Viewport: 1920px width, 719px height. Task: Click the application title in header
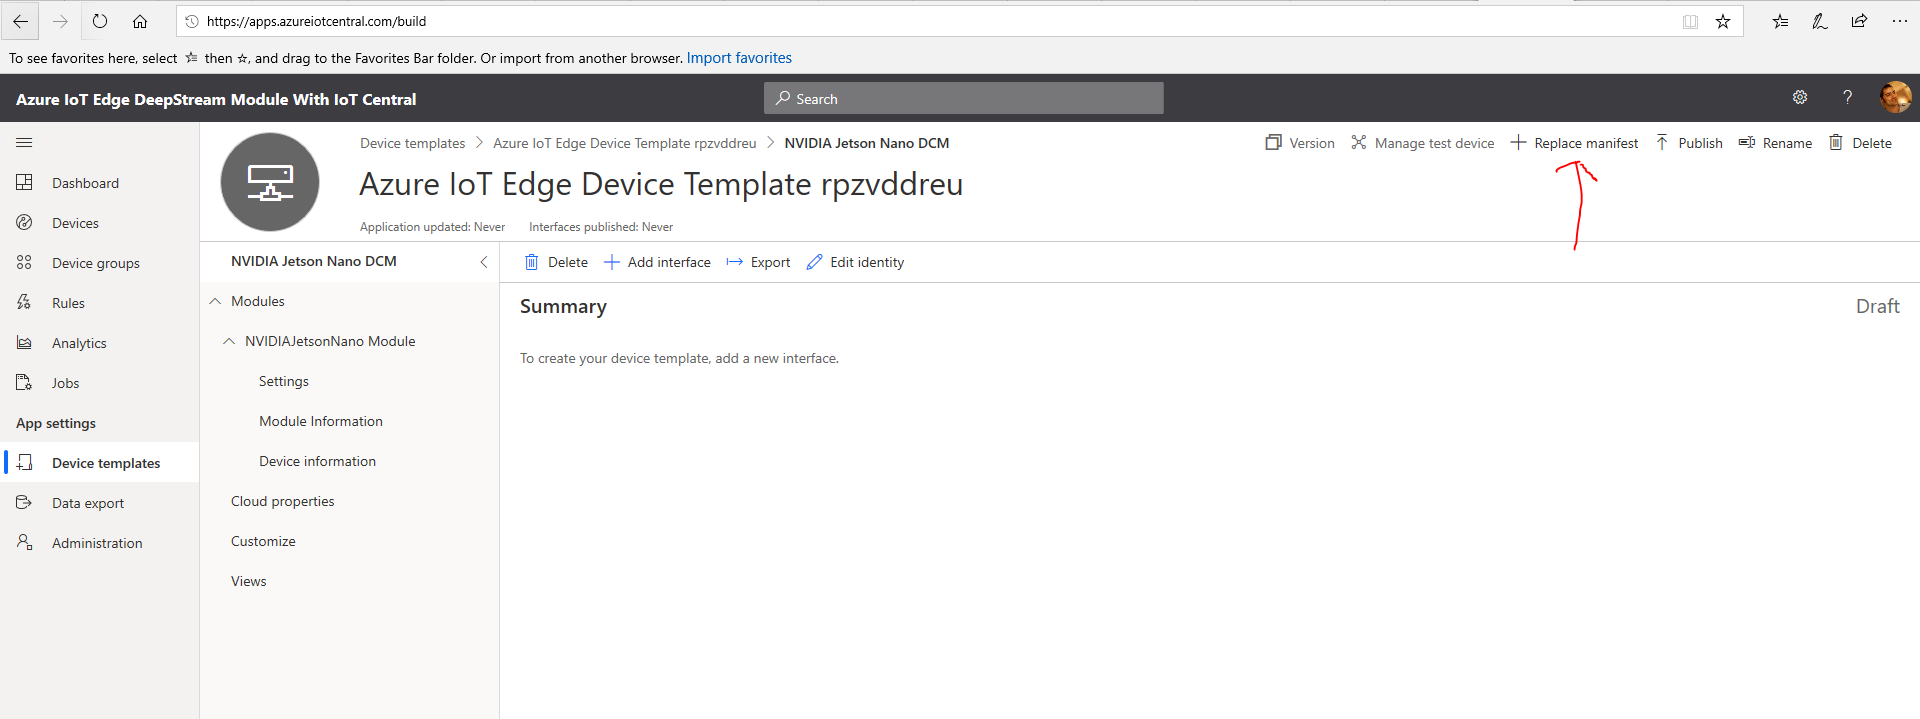pyautogui.click(x=216, y=99)
